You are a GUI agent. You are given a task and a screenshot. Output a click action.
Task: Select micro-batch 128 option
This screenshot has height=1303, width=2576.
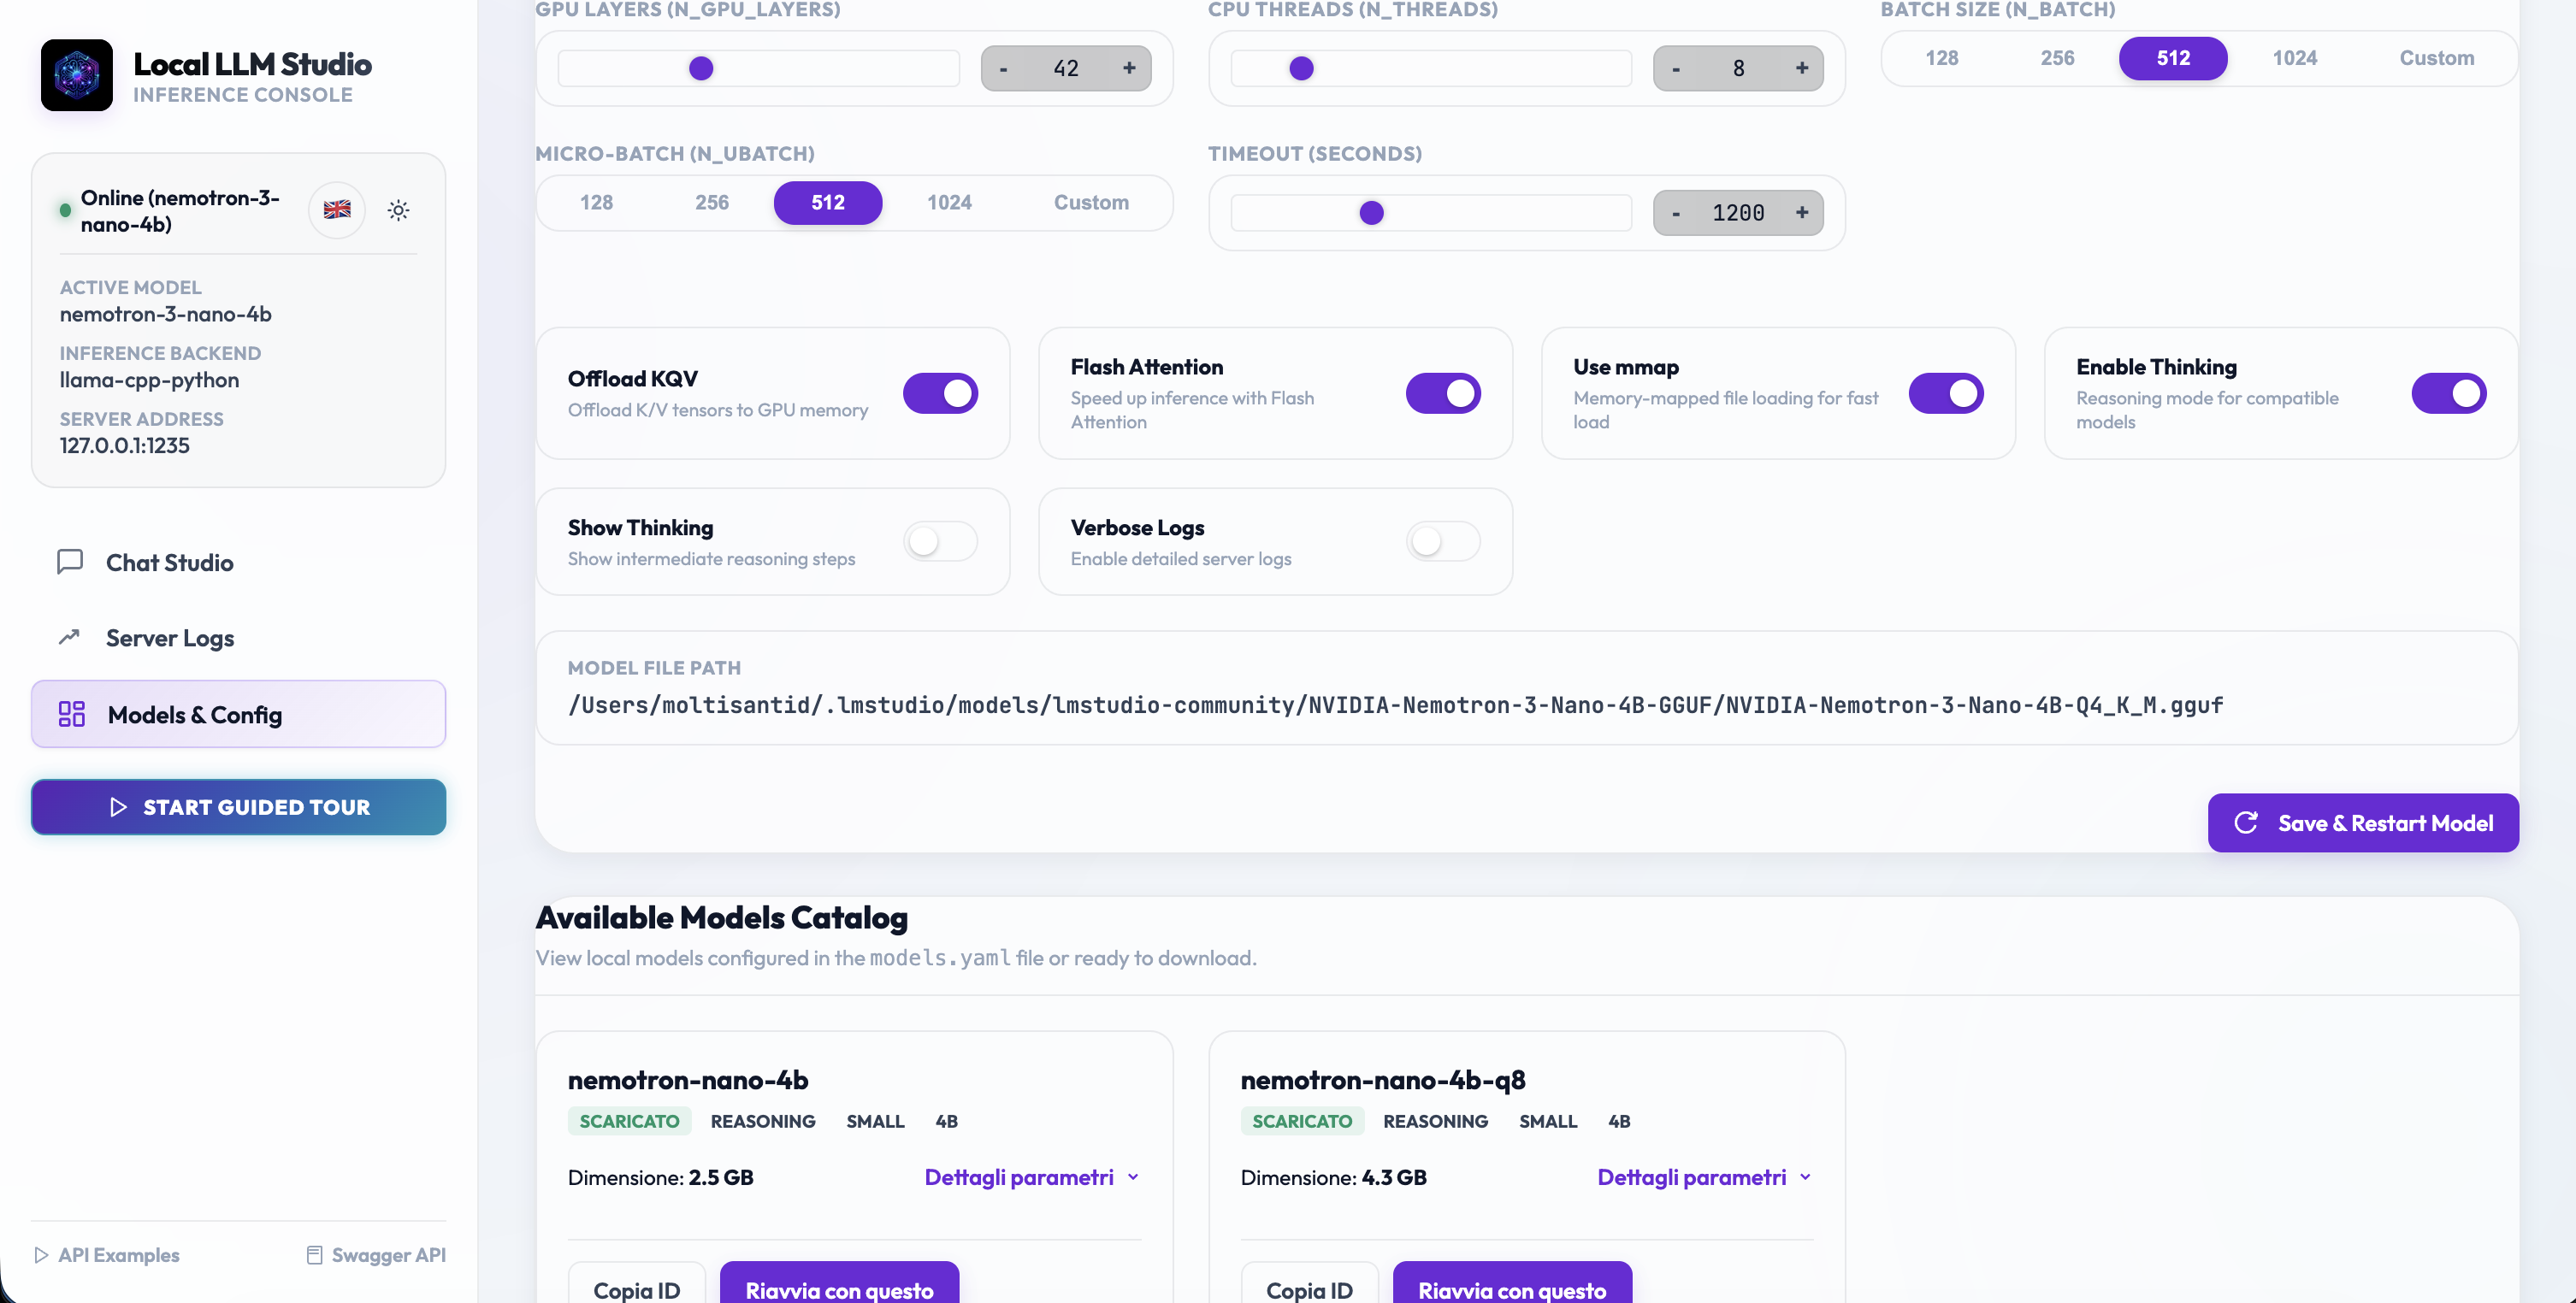tap(596, 202)
